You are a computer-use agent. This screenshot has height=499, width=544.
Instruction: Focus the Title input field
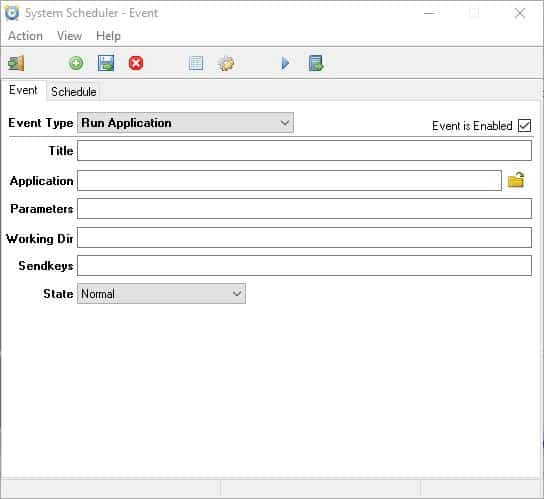click(304, 151)
